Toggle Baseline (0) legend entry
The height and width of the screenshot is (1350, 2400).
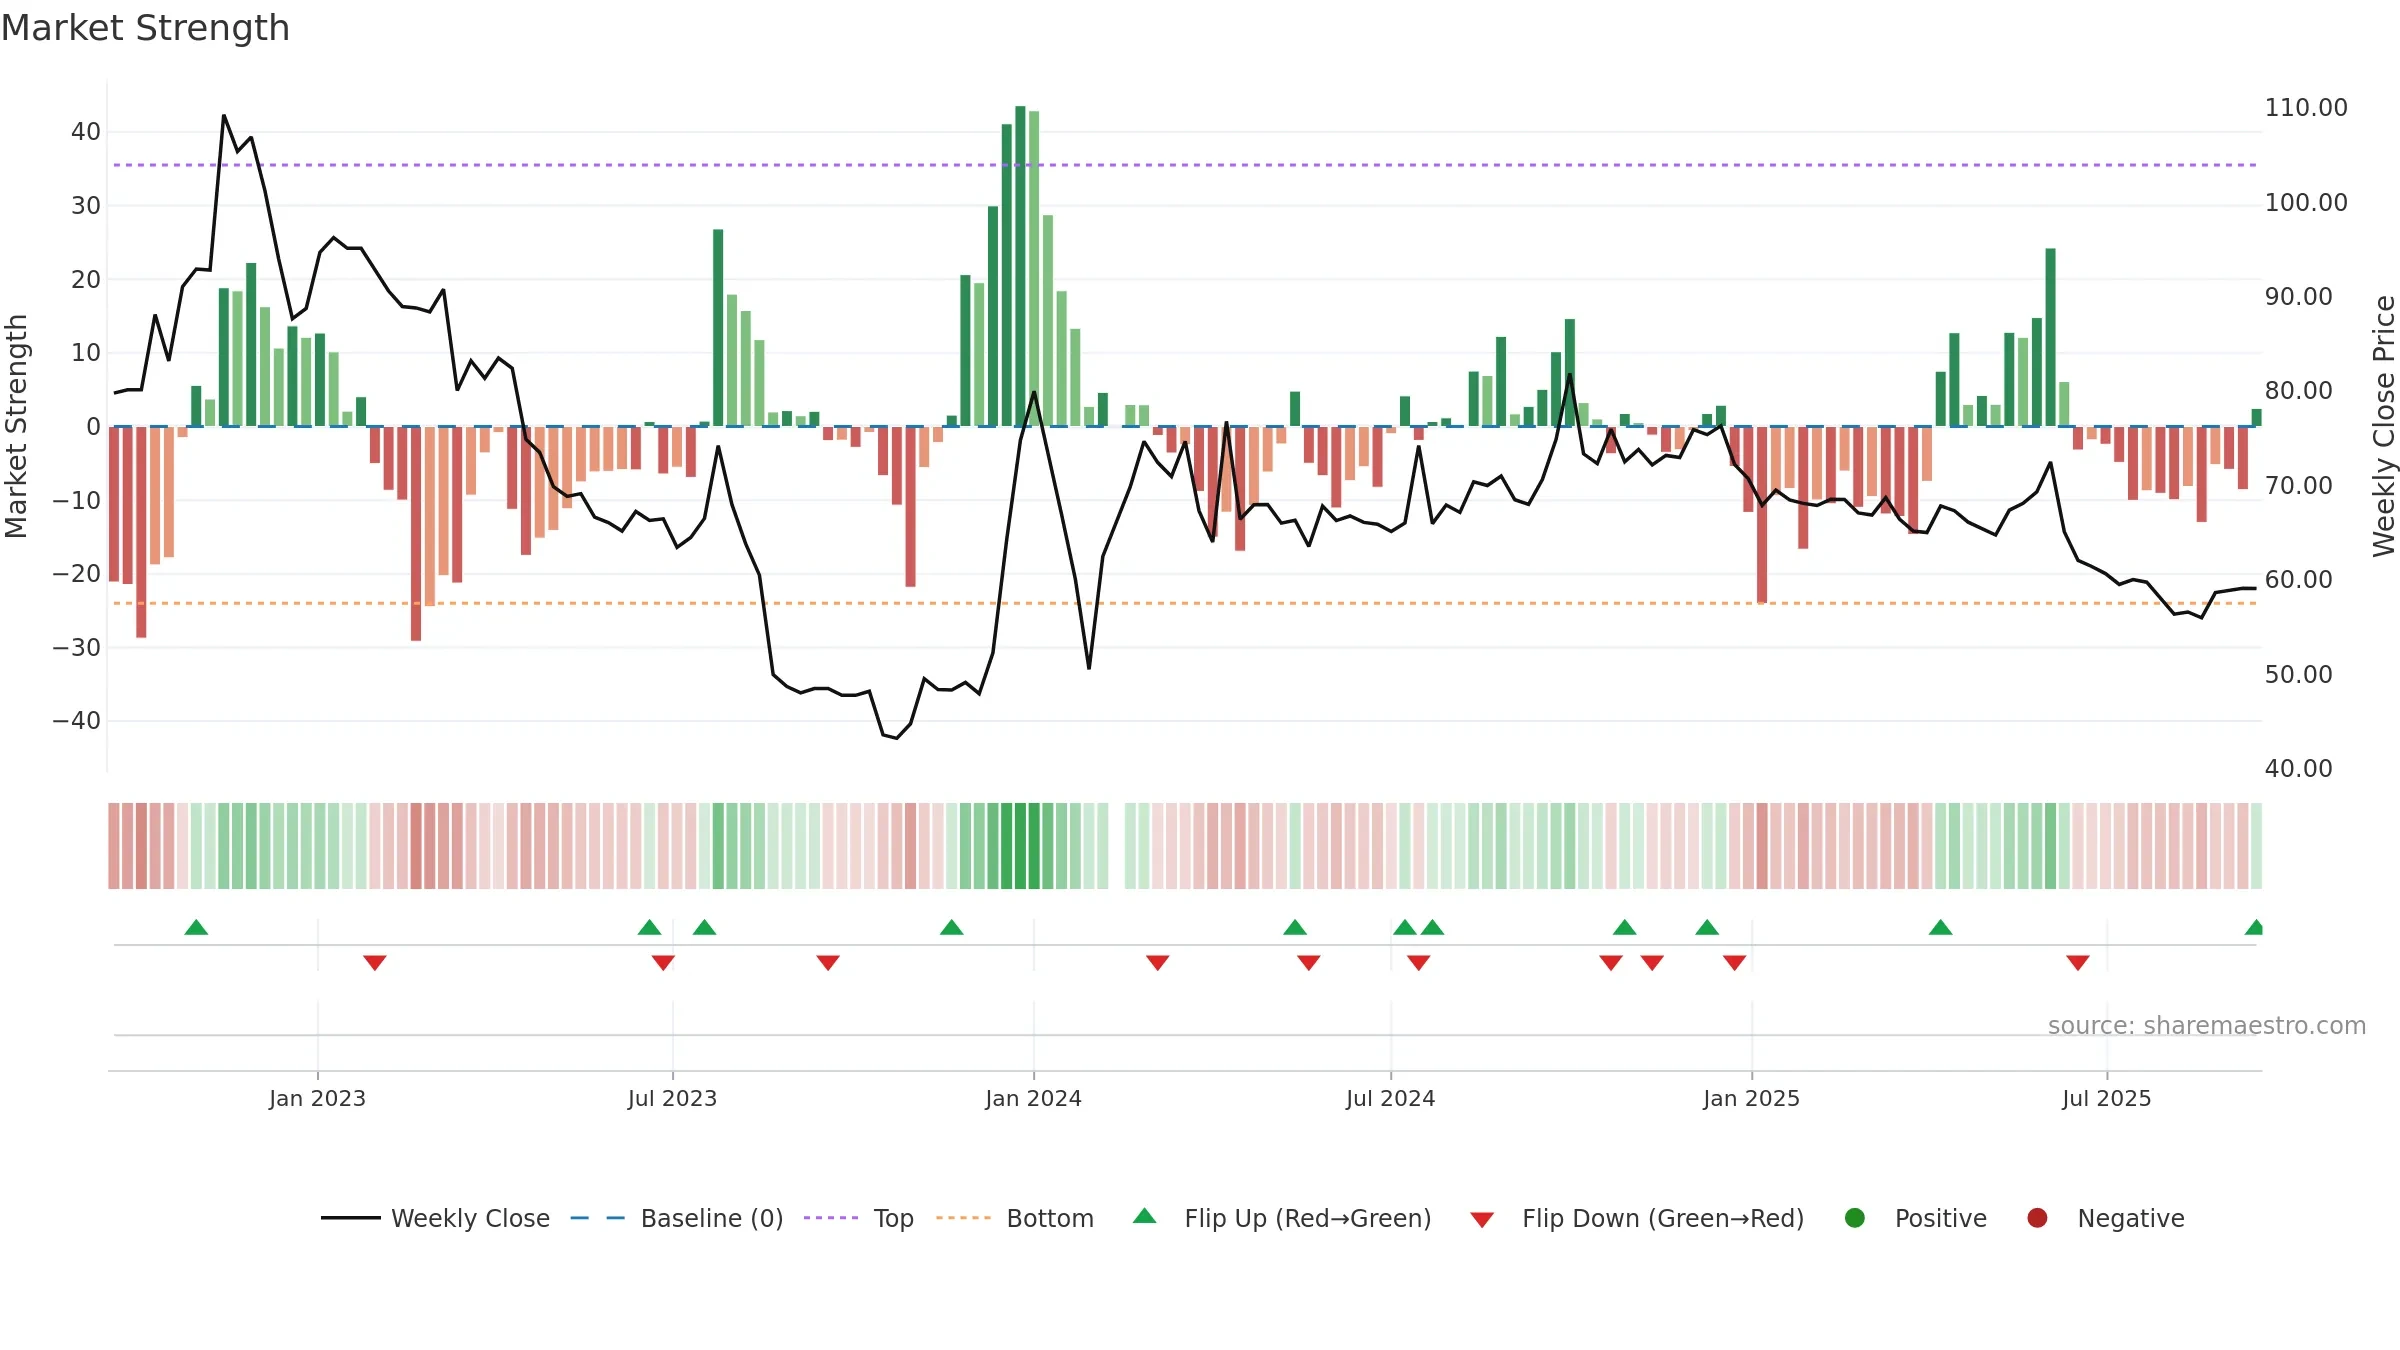tap(676, 1218)
